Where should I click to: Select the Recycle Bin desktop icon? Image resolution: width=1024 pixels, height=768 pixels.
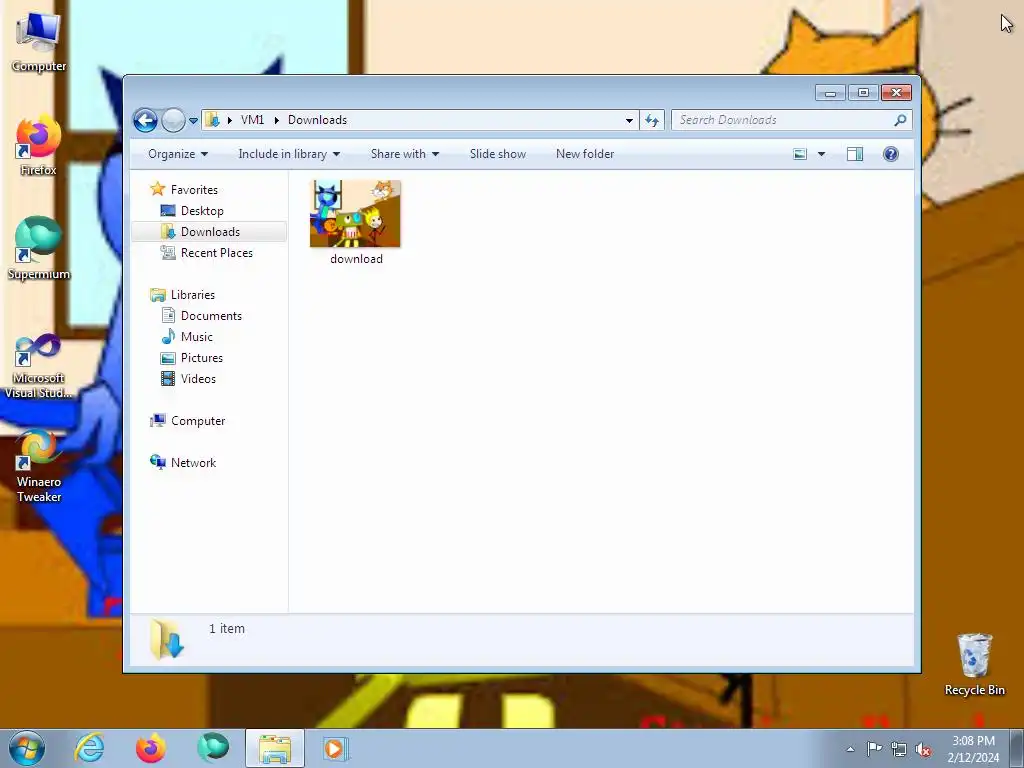pyautogui.click(x=974, y=664)
